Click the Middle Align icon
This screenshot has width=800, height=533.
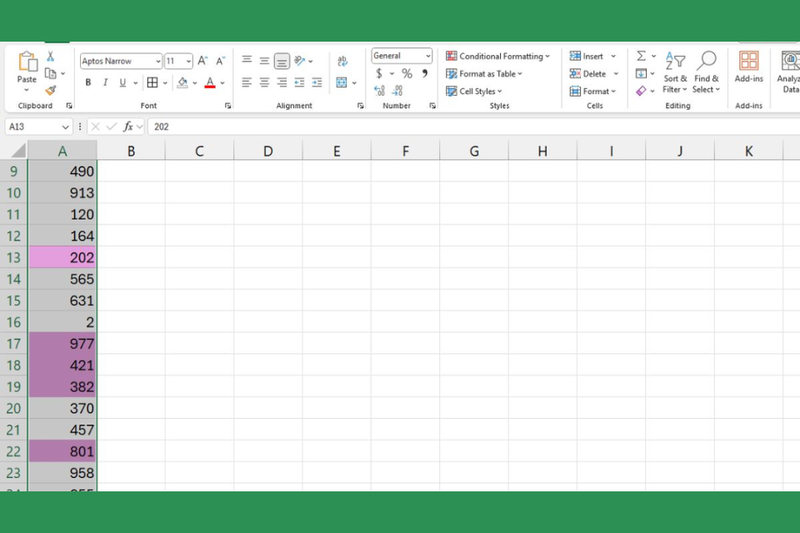pyautogui.click(x=264, y=61)
